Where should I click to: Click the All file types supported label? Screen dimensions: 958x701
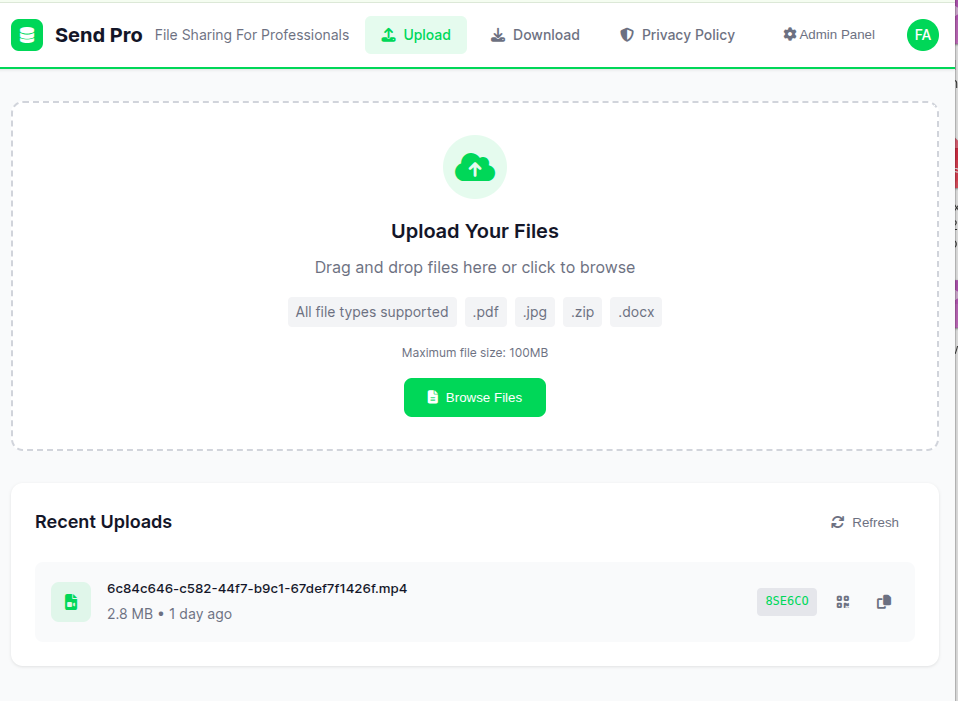(372, 311)
